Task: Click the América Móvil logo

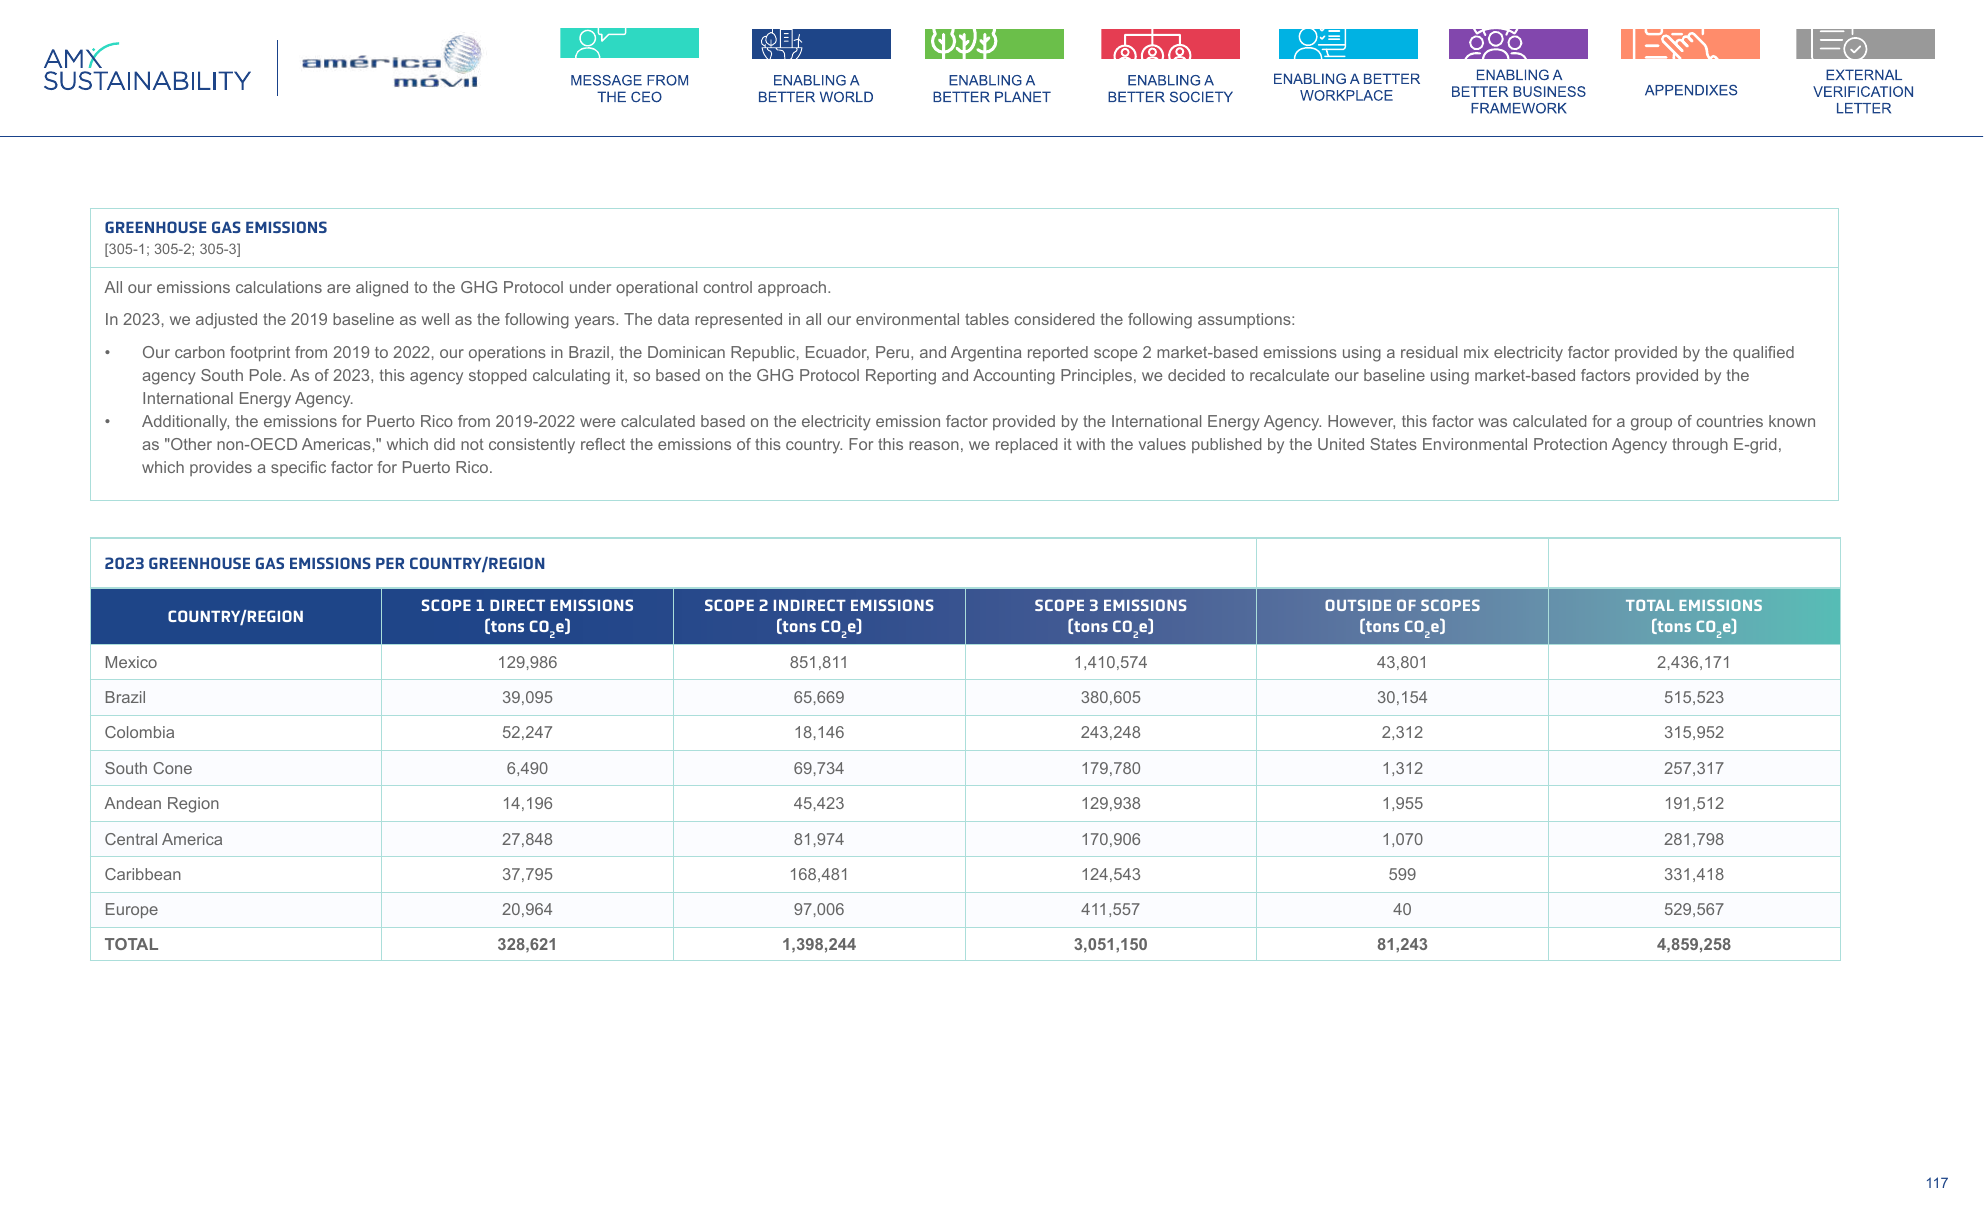Action: pyautogui.click(x=392, y=63)
